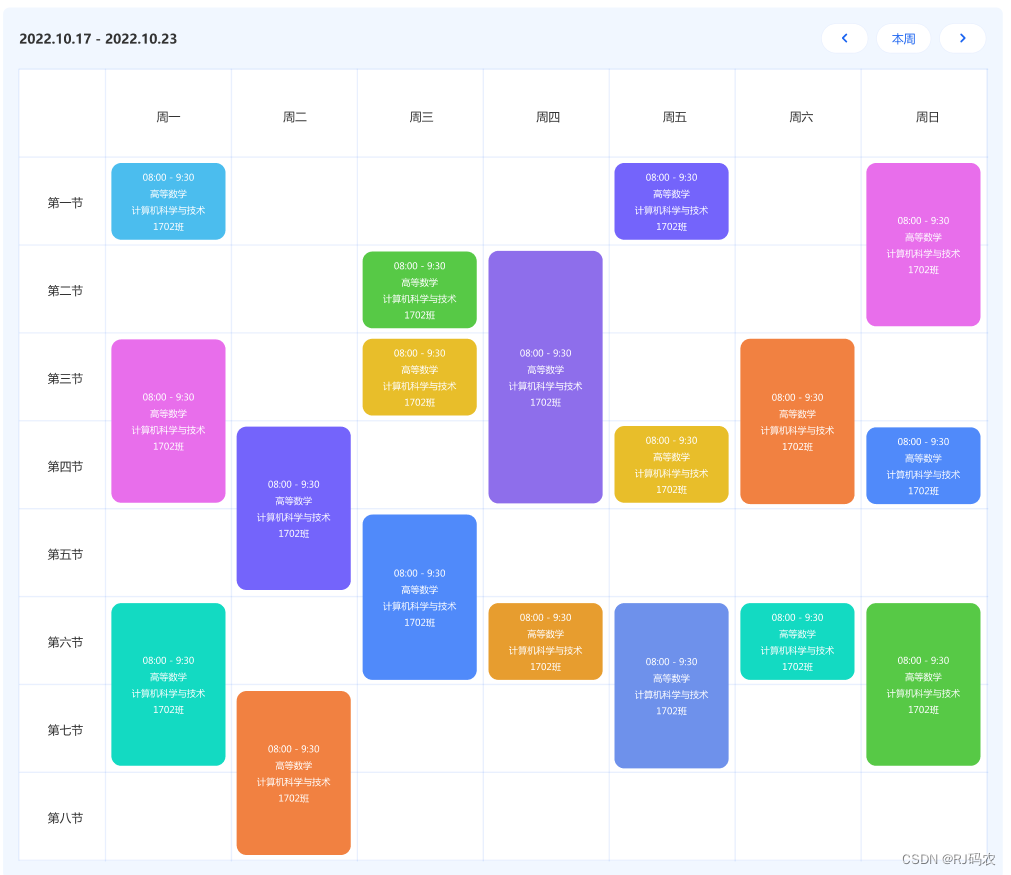1011x875 pixels.
Task: Select the purple course card spanning 周四
Action: 545,377
